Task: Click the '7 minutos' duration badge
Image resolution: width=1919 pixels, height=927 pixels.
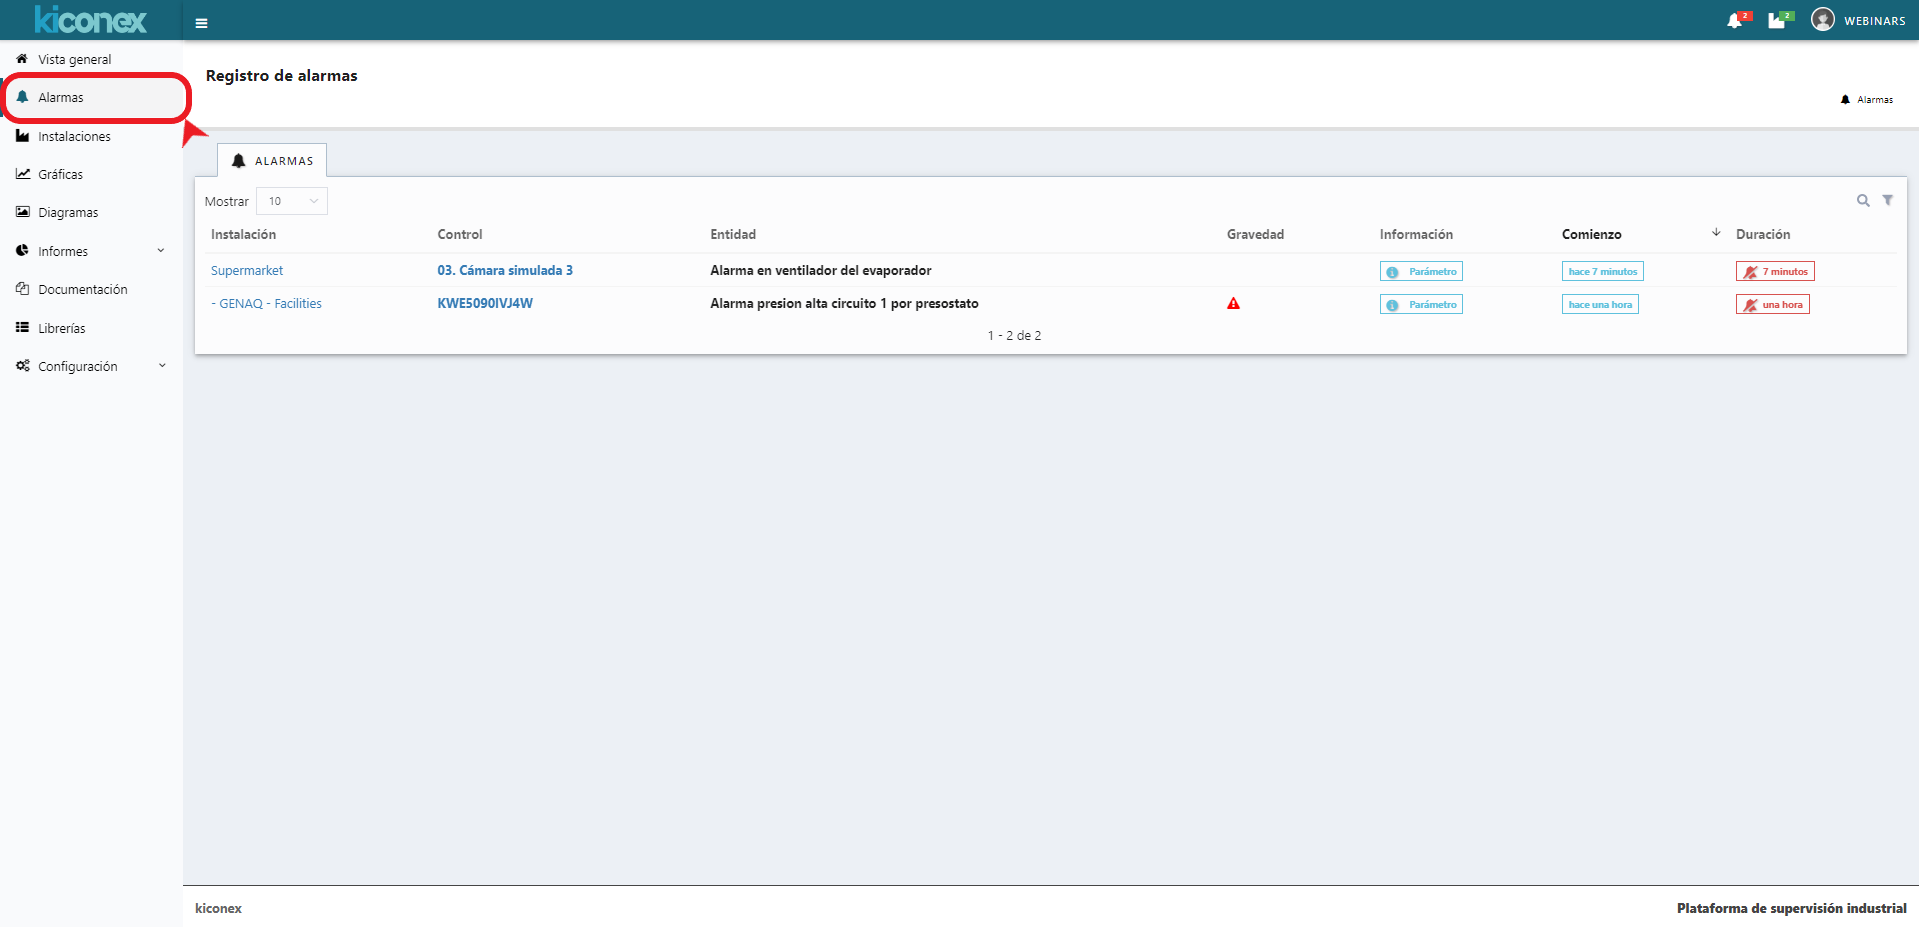Action: (x=1775, y=272)
